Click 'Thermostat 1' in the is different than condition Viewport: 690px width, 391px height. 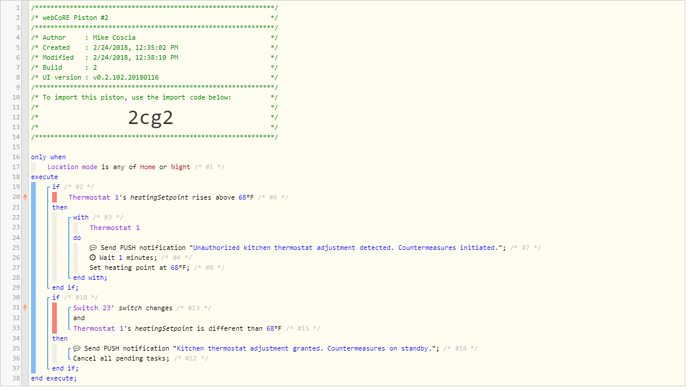pyautogui.click(x=99, y=329)
